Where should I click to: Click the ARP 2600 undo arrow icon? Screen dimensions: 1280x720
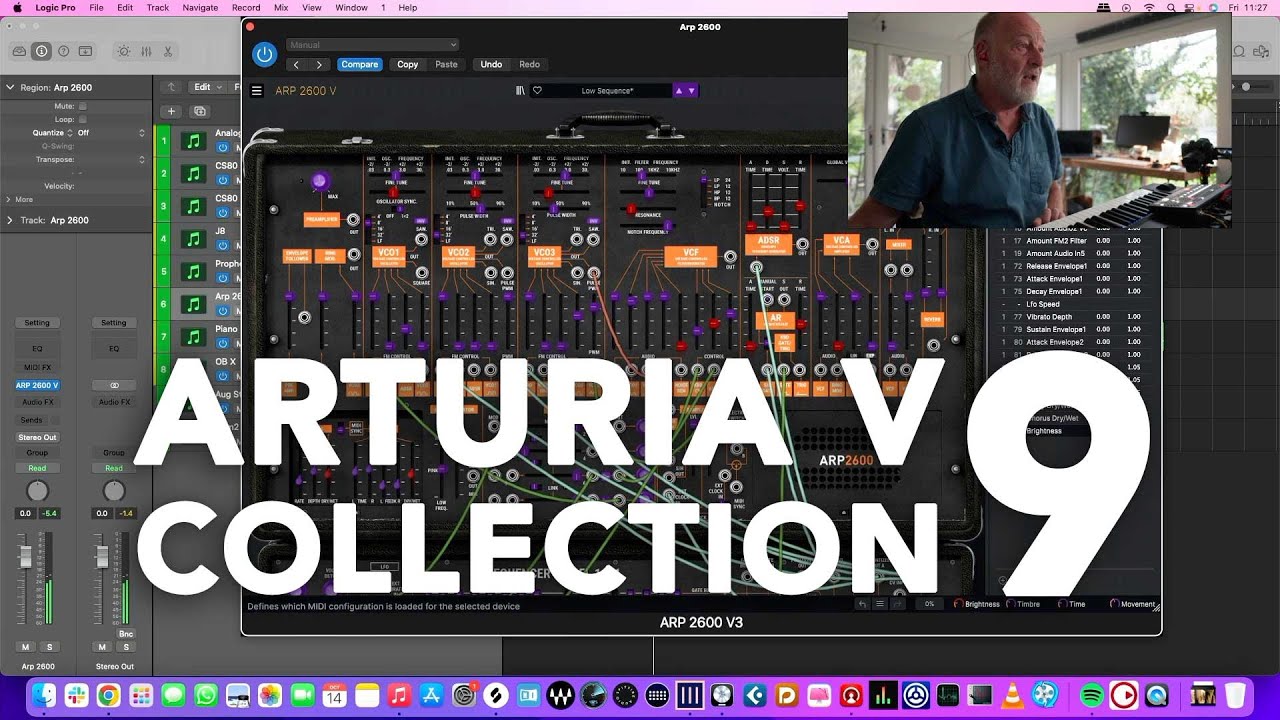click(x=862, y=604)
